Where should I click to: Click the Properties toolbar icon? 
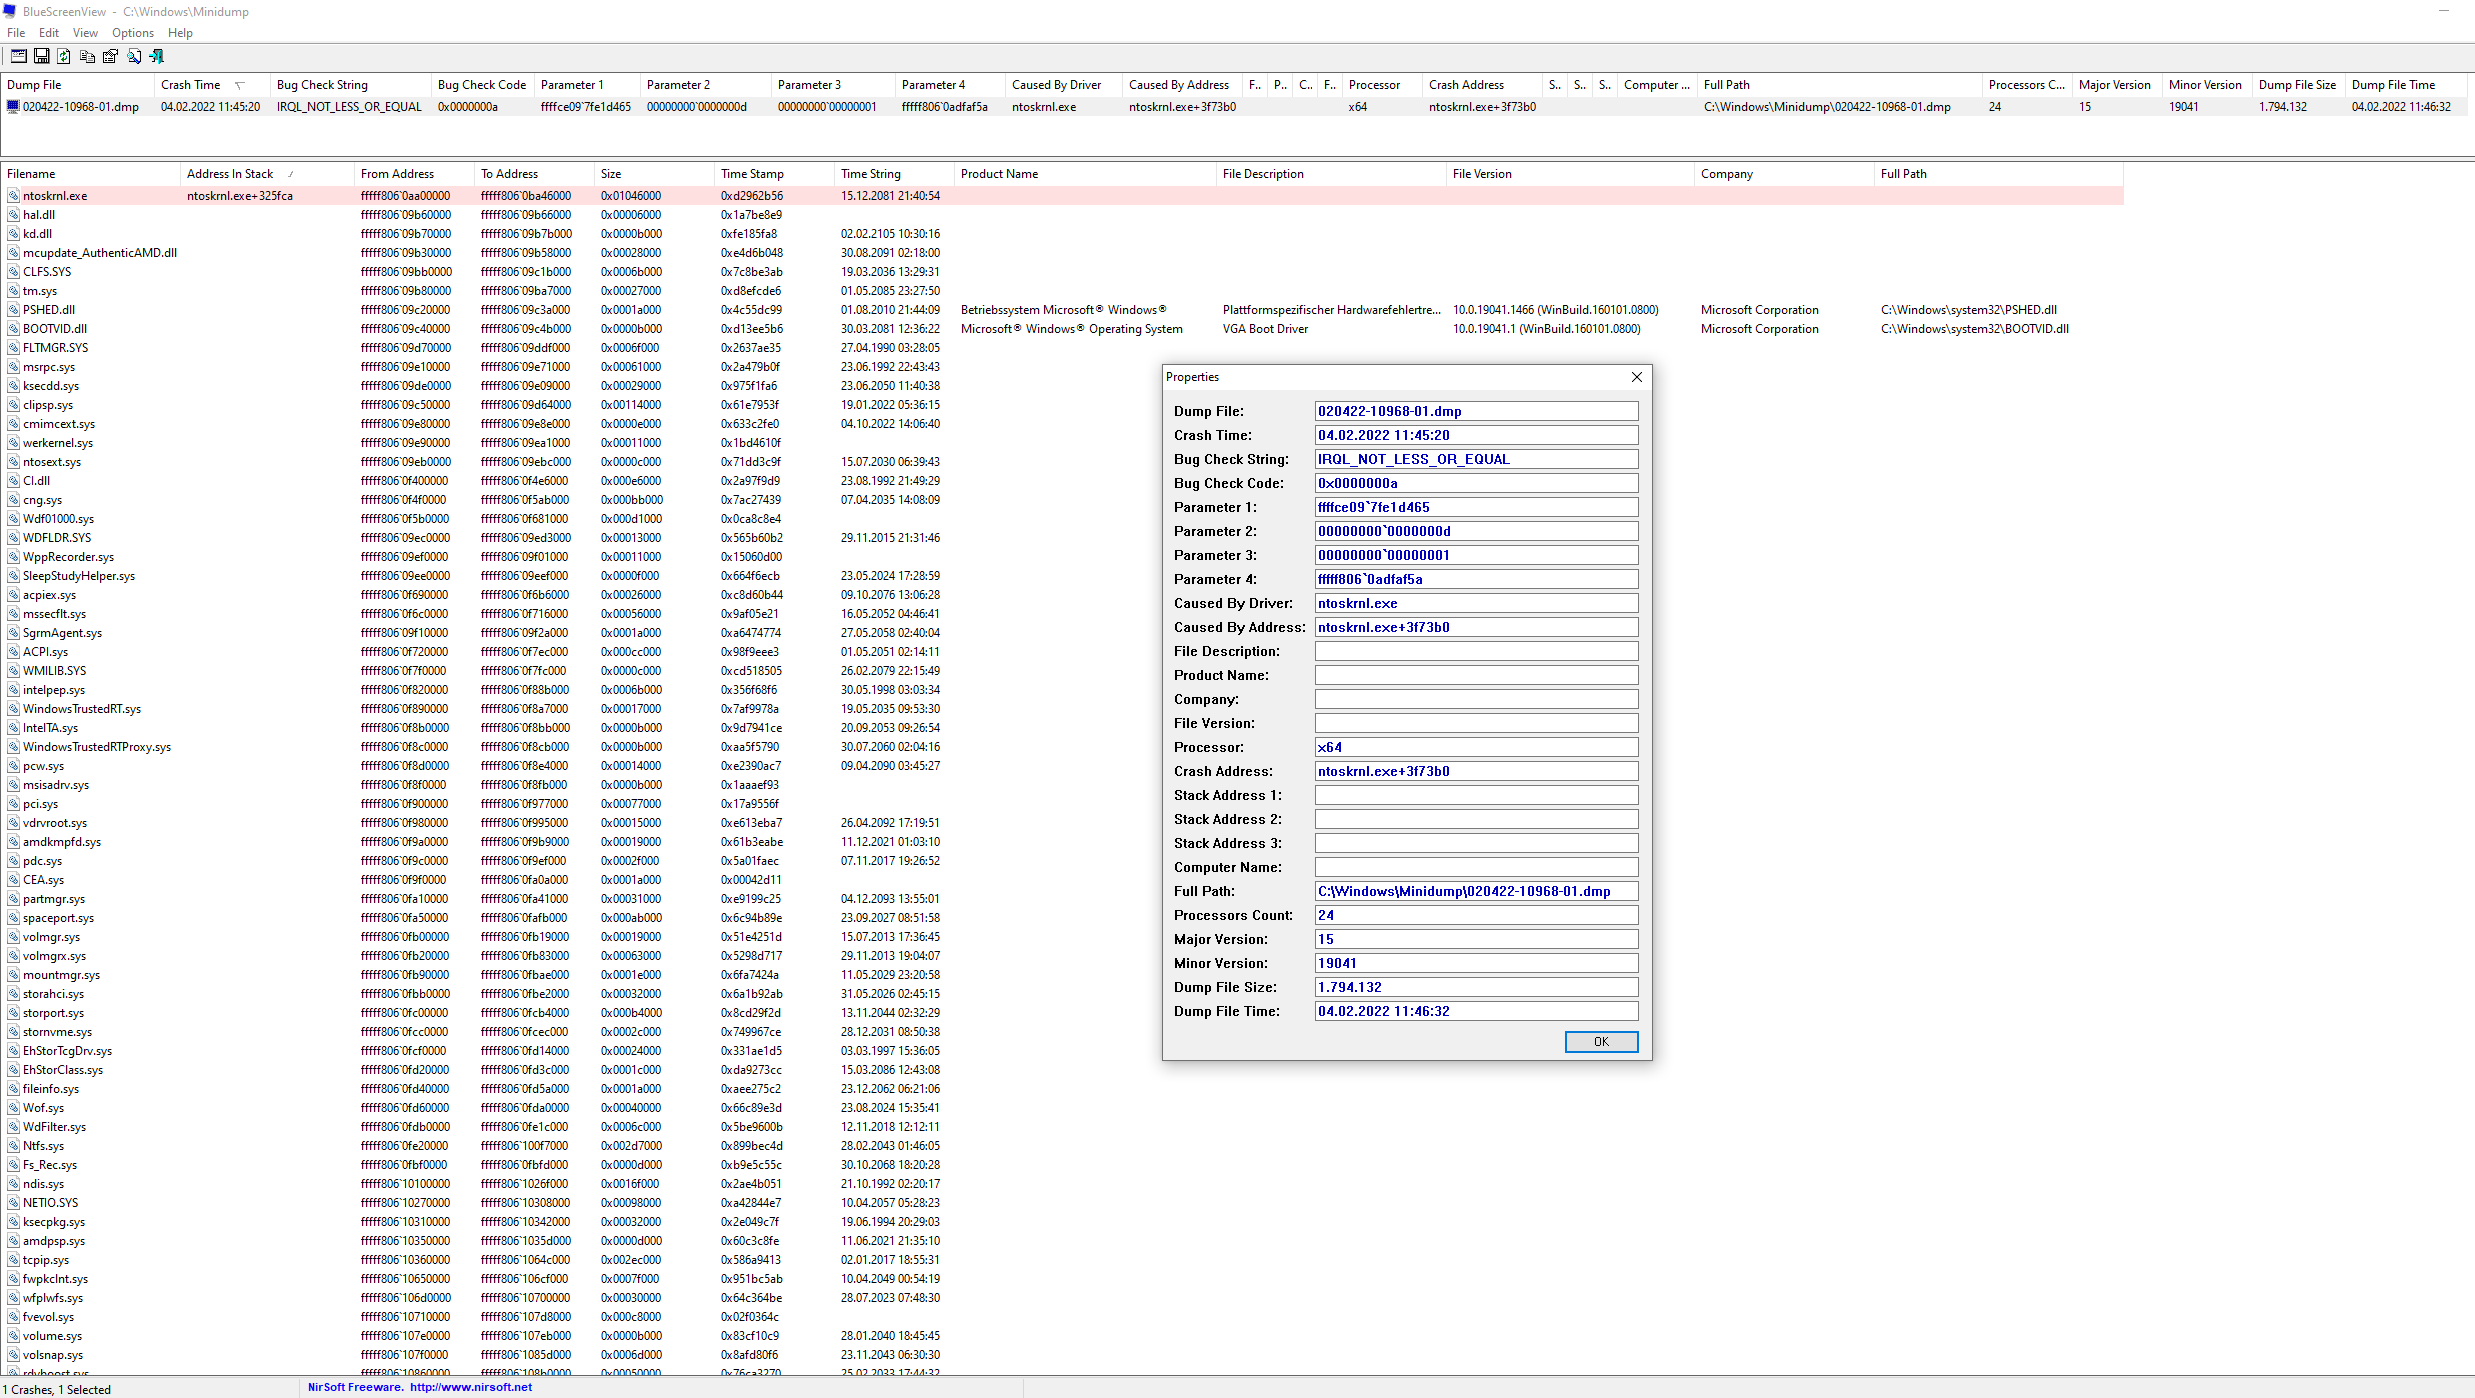(110, 57)
